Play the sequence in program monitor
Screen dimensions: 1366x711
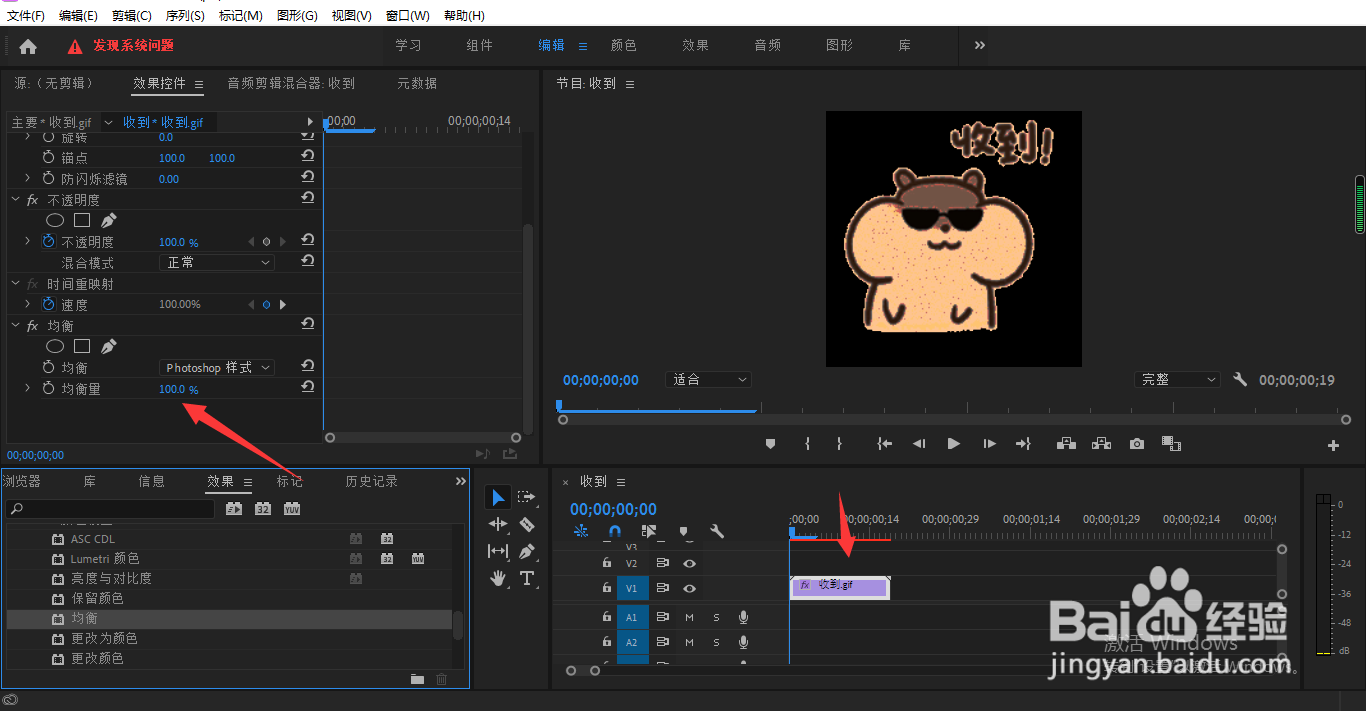pos(953,444)
